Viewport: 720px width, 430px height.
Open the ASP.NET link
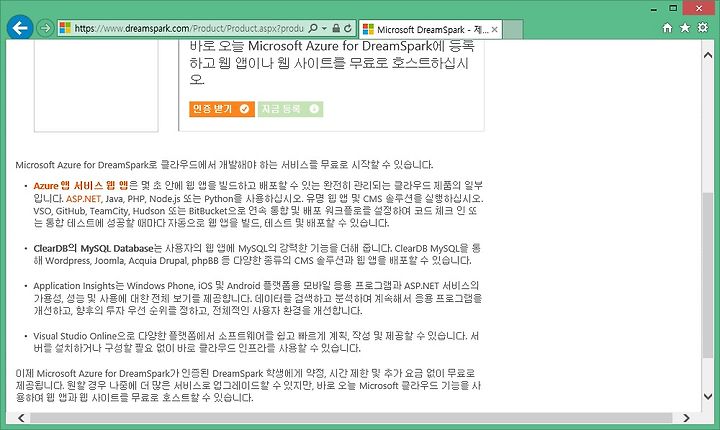83,198
